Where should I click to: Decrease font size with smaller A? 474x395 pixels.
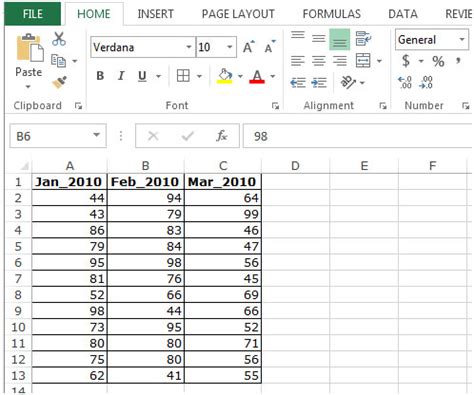[270, 47]
